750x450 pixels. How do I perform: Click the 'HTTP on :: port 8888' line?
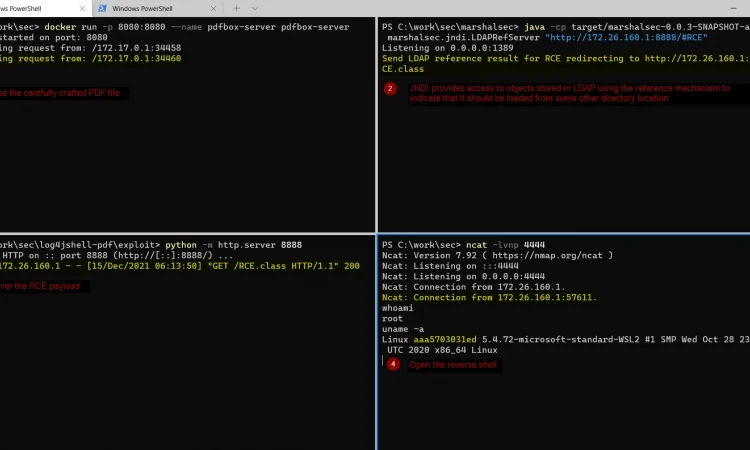tap(117, 255)
